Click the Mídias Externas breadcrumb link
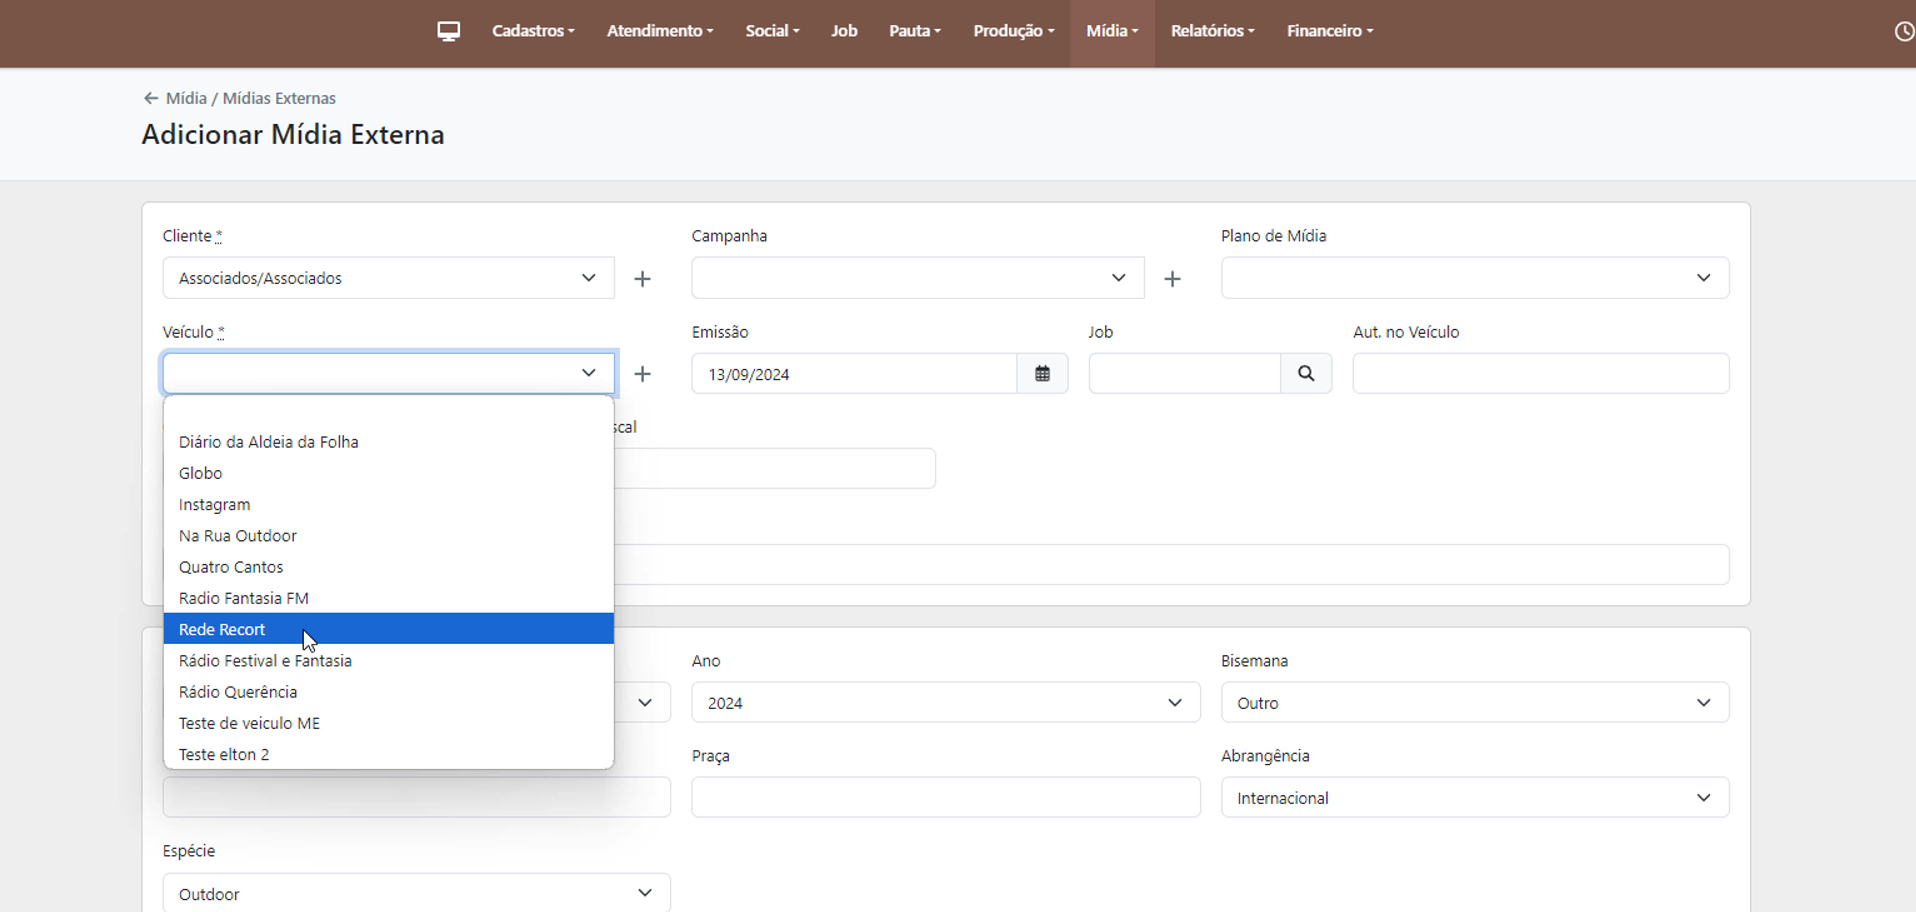The height and width of the screenshot is (912, 1916). click(279, 98)
